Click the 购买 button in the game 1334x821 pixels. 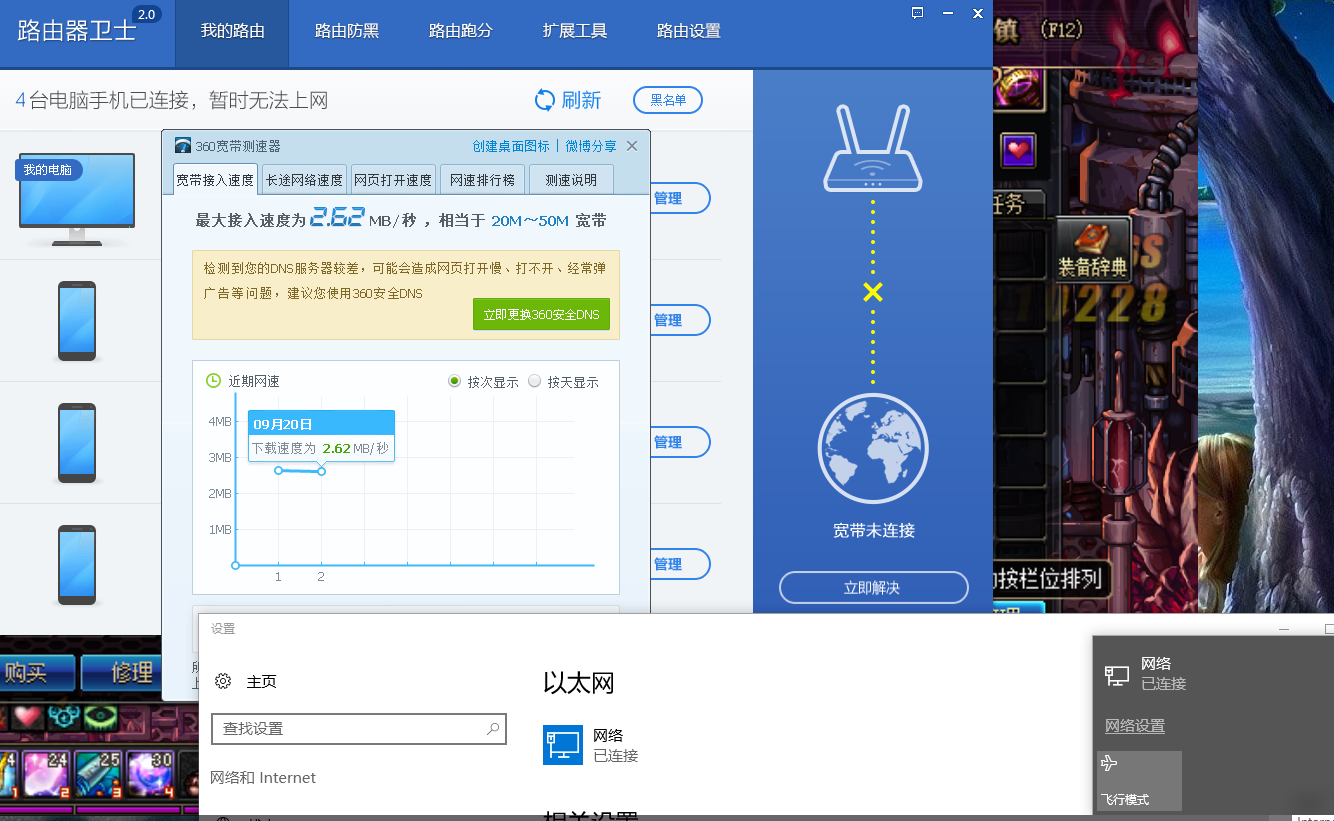37,673
